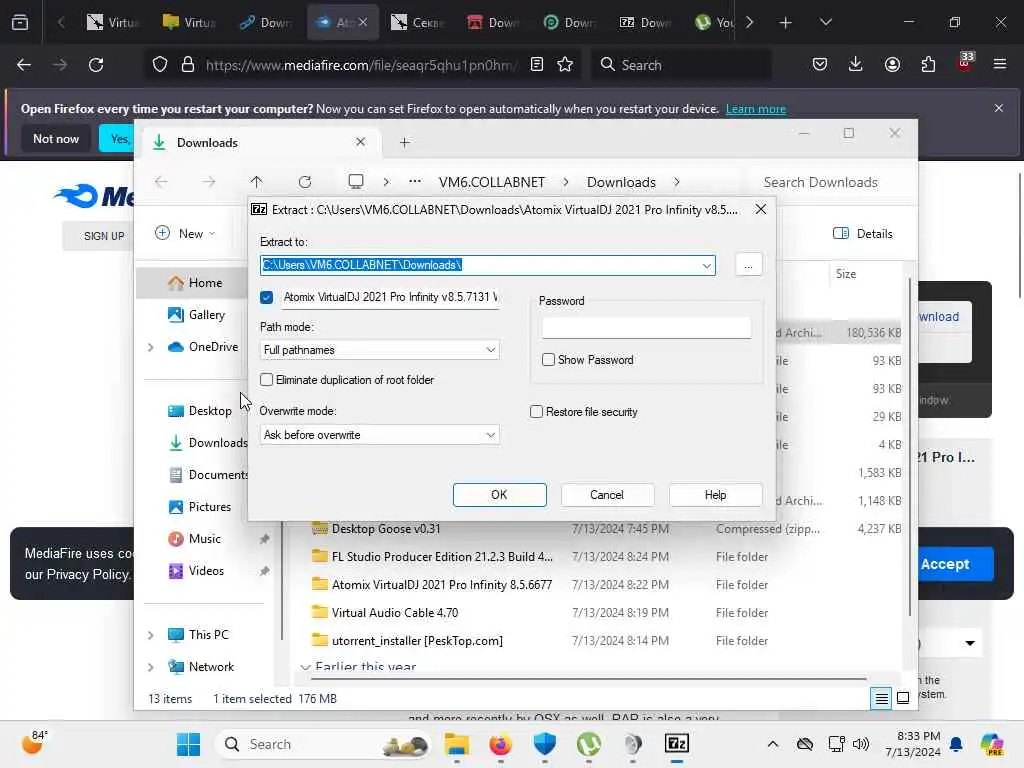The height and width of the screenshot is (768, 1024).
Task: Open Help in the Extract dialog
Action: [715, 494]
